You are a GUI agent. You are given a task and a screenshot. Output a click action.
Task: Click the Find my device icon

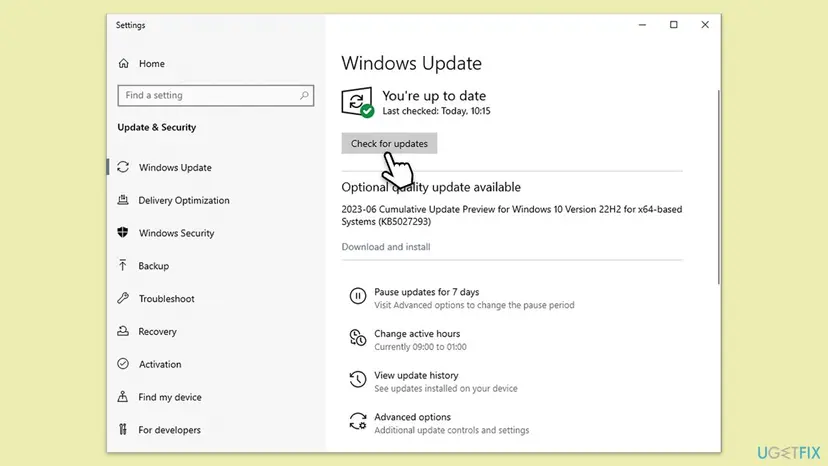tap(123, 396)
